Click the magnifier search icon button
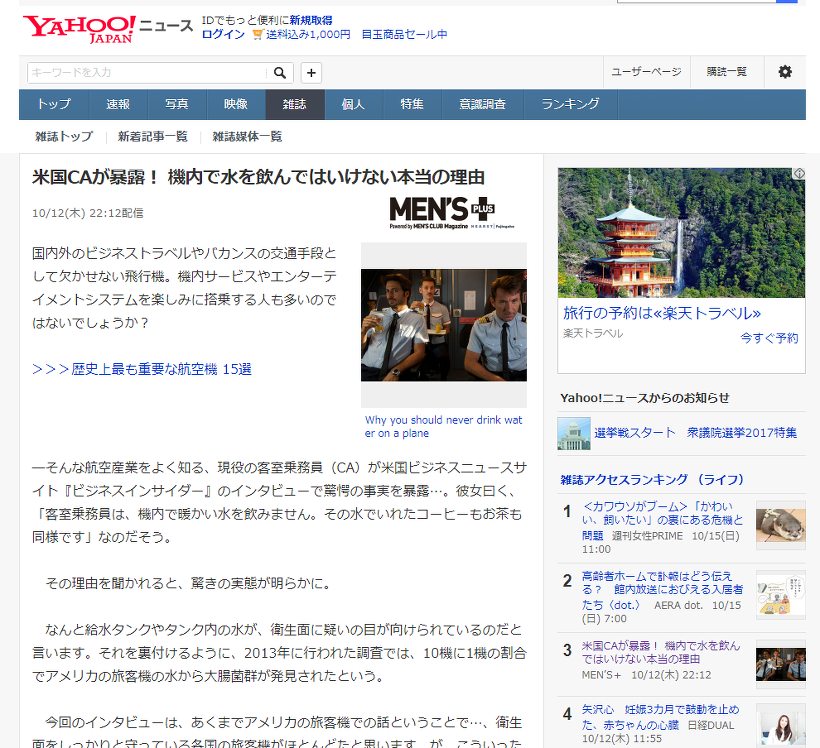The width and height of the screenshot is (820, 748). click(280, 72)
